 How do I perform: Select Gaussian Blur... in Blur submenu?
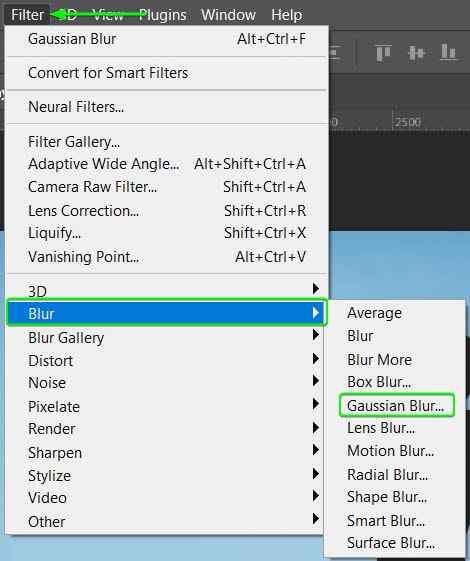pyautogui.click(x=396, y=406)
